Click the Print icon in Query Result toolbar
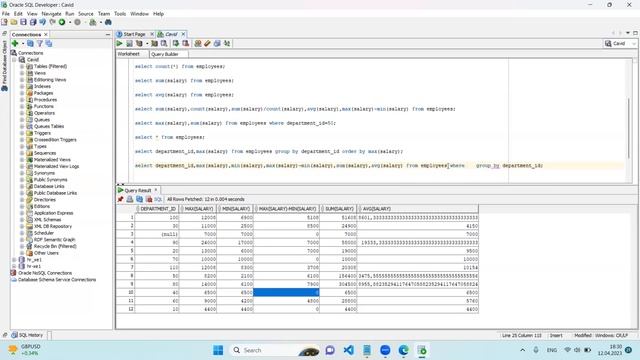Screen dimensions: 640x360 coord(130,199)
